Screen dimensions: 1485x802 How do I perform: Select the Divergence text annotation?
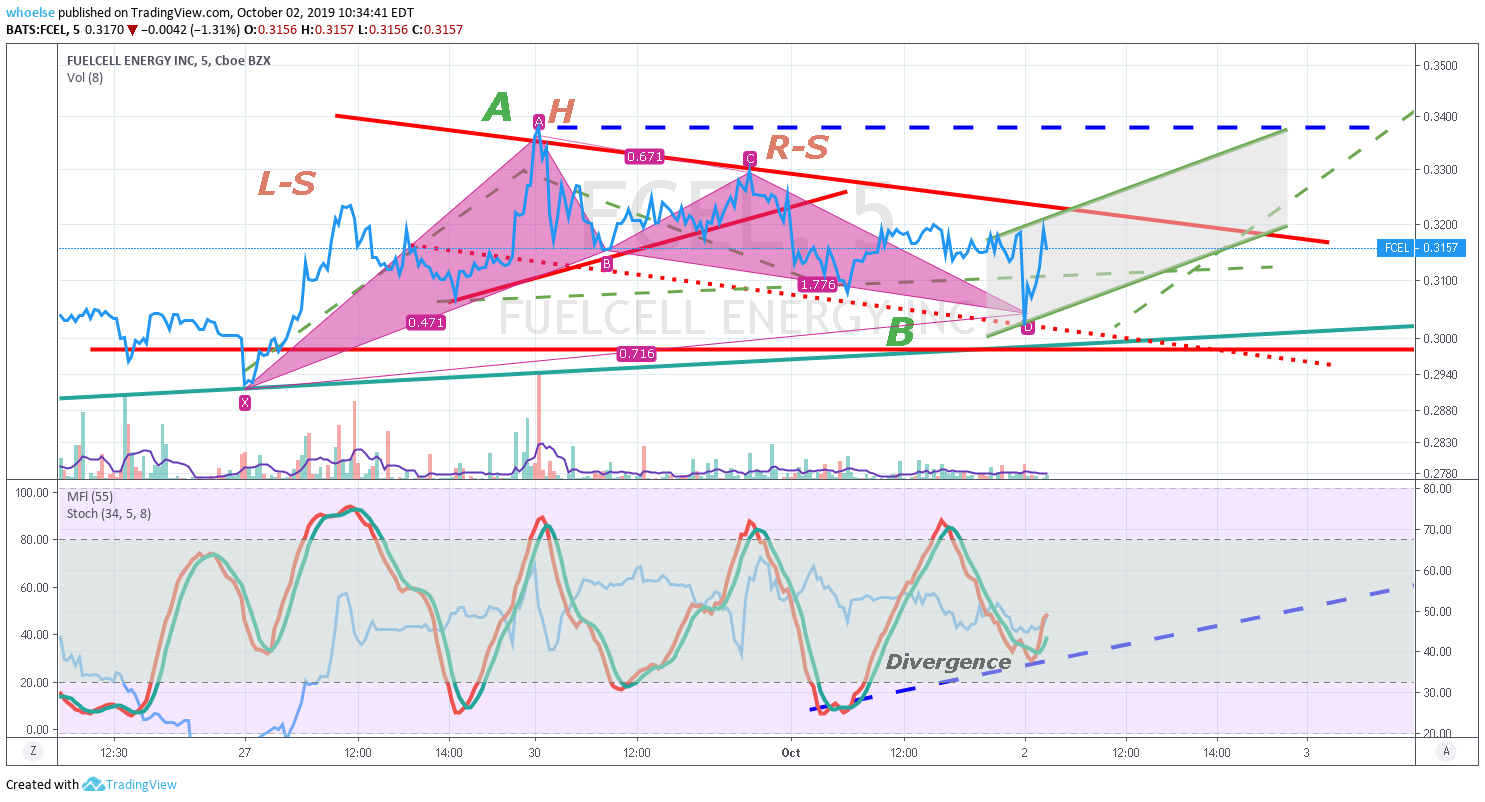948,662
